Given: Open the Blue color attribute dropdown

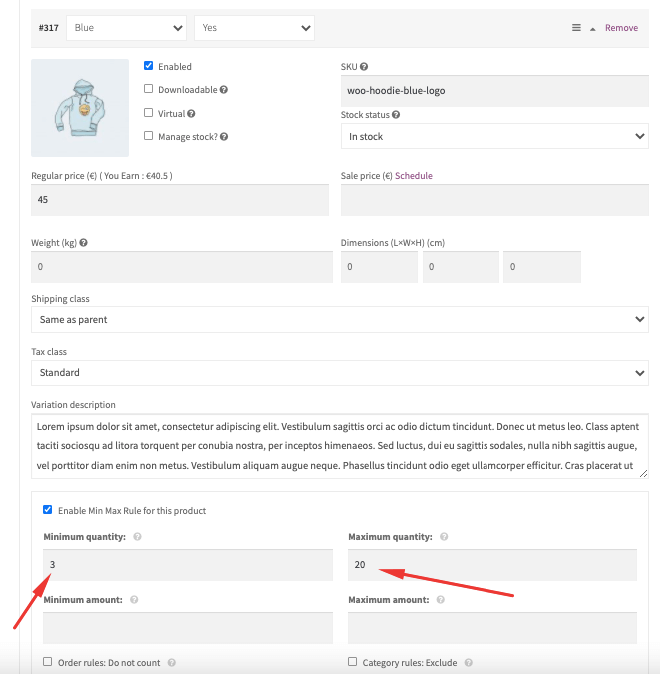Looking at the screenshot, I should point(126,28).
